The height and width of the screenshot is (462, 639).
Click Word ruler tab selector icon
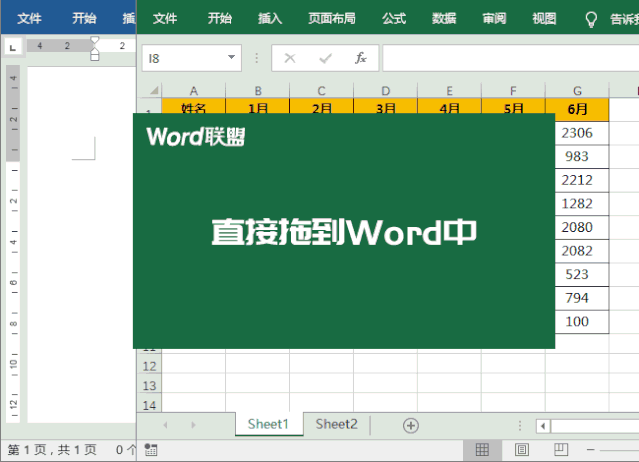coord(12,46)
